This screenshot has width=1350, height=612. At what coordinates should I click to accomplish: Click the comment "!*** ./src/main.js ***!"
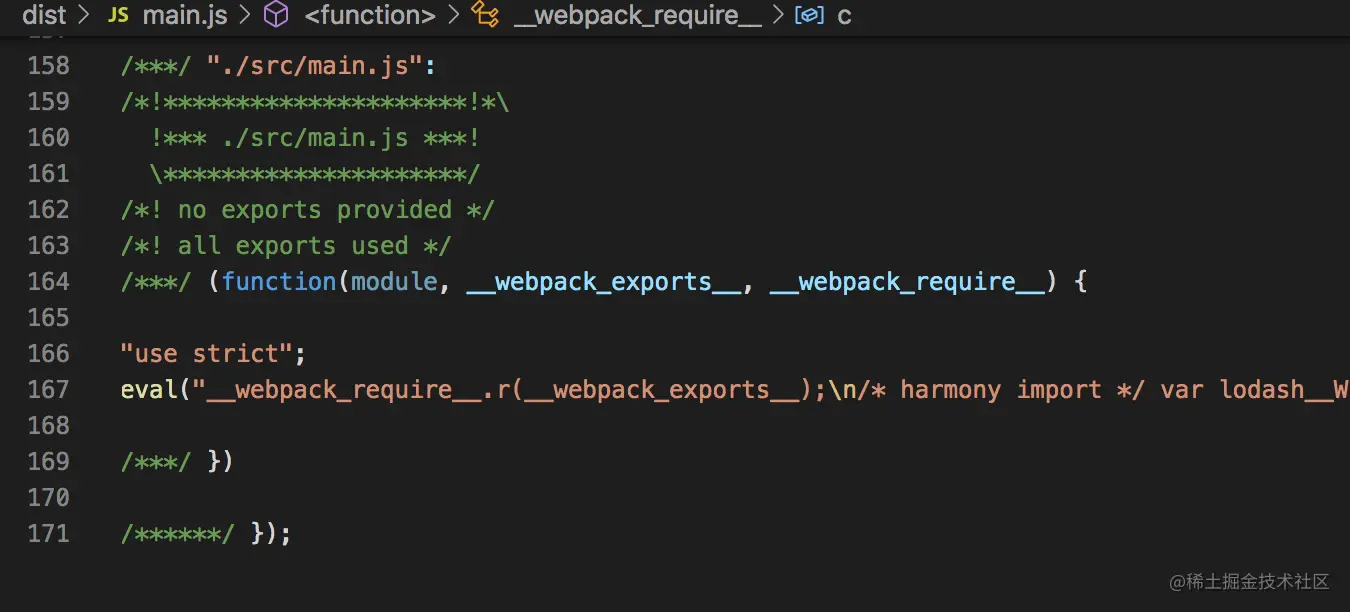[315, 138]
